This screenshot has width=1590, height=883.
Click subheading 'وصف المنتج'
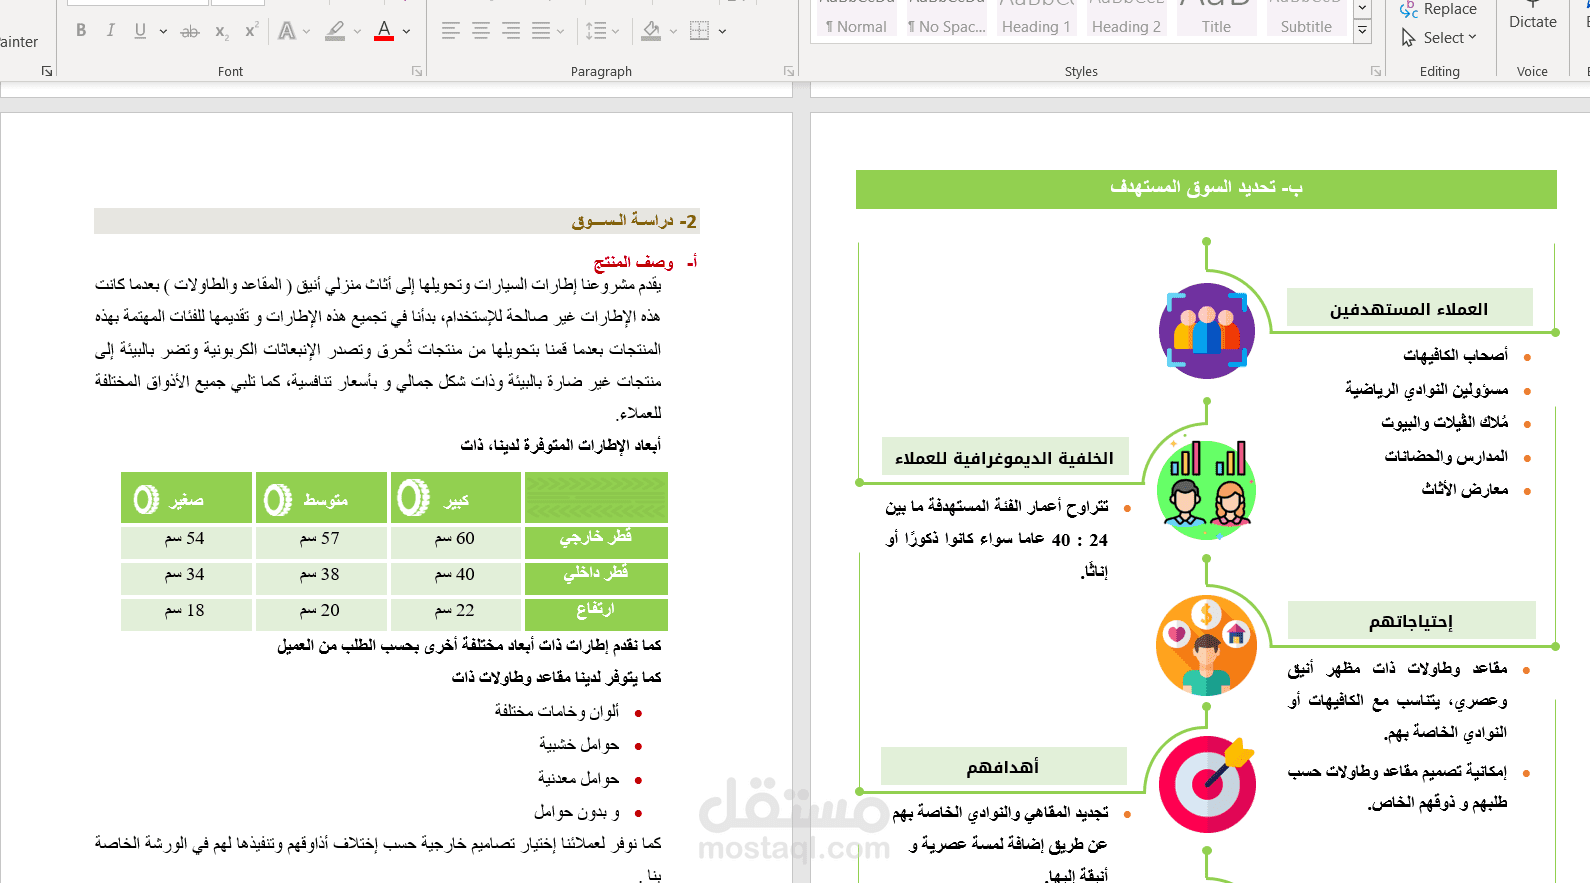634,262
